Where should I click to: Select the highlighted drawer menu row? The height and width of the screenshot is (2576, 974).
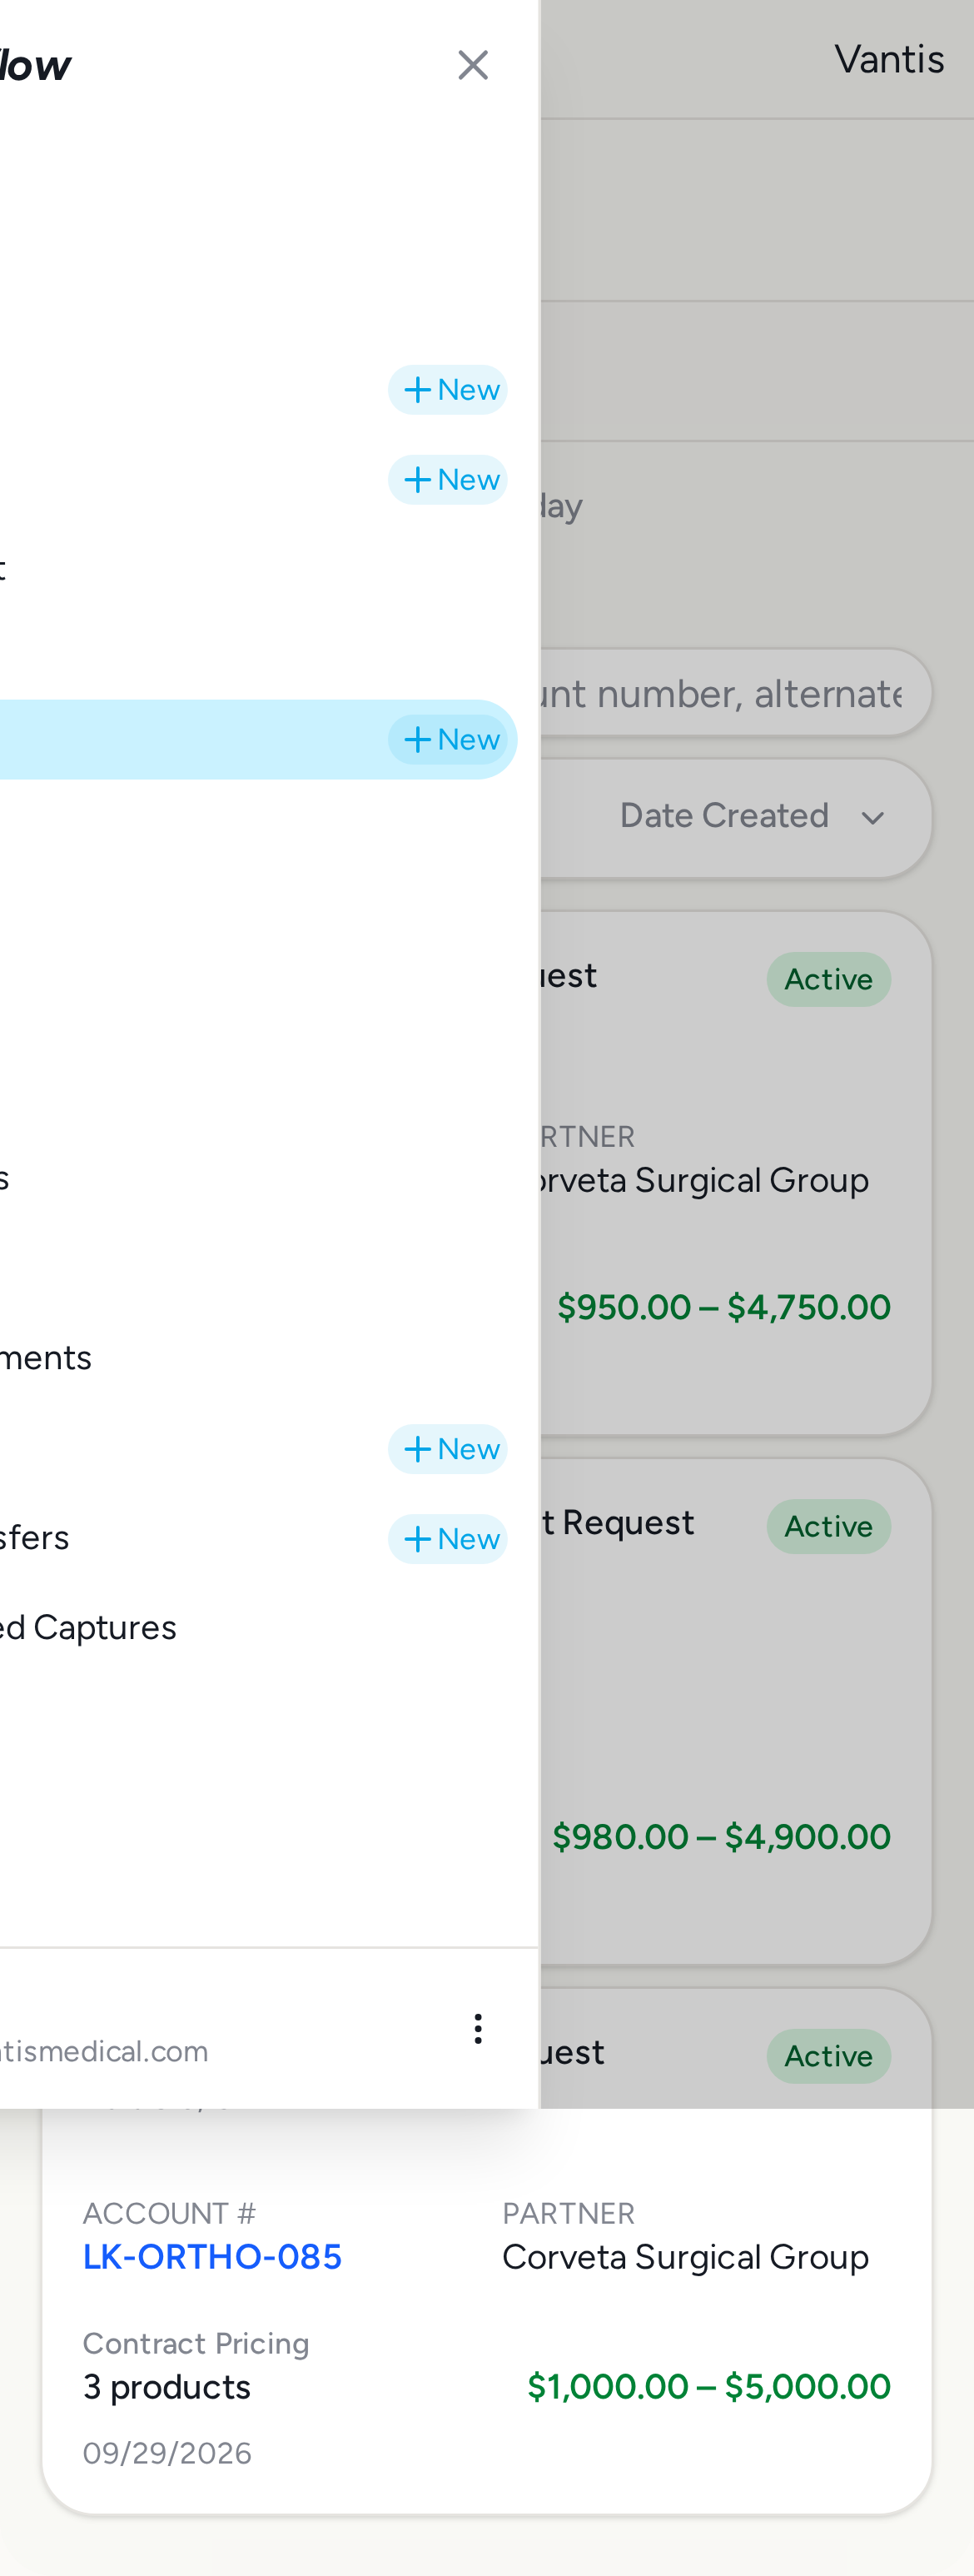tap(258, 740)
